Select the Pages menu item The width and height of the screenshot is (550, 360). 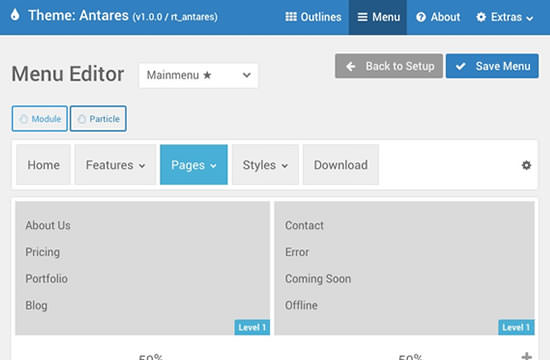coord(194,165)
